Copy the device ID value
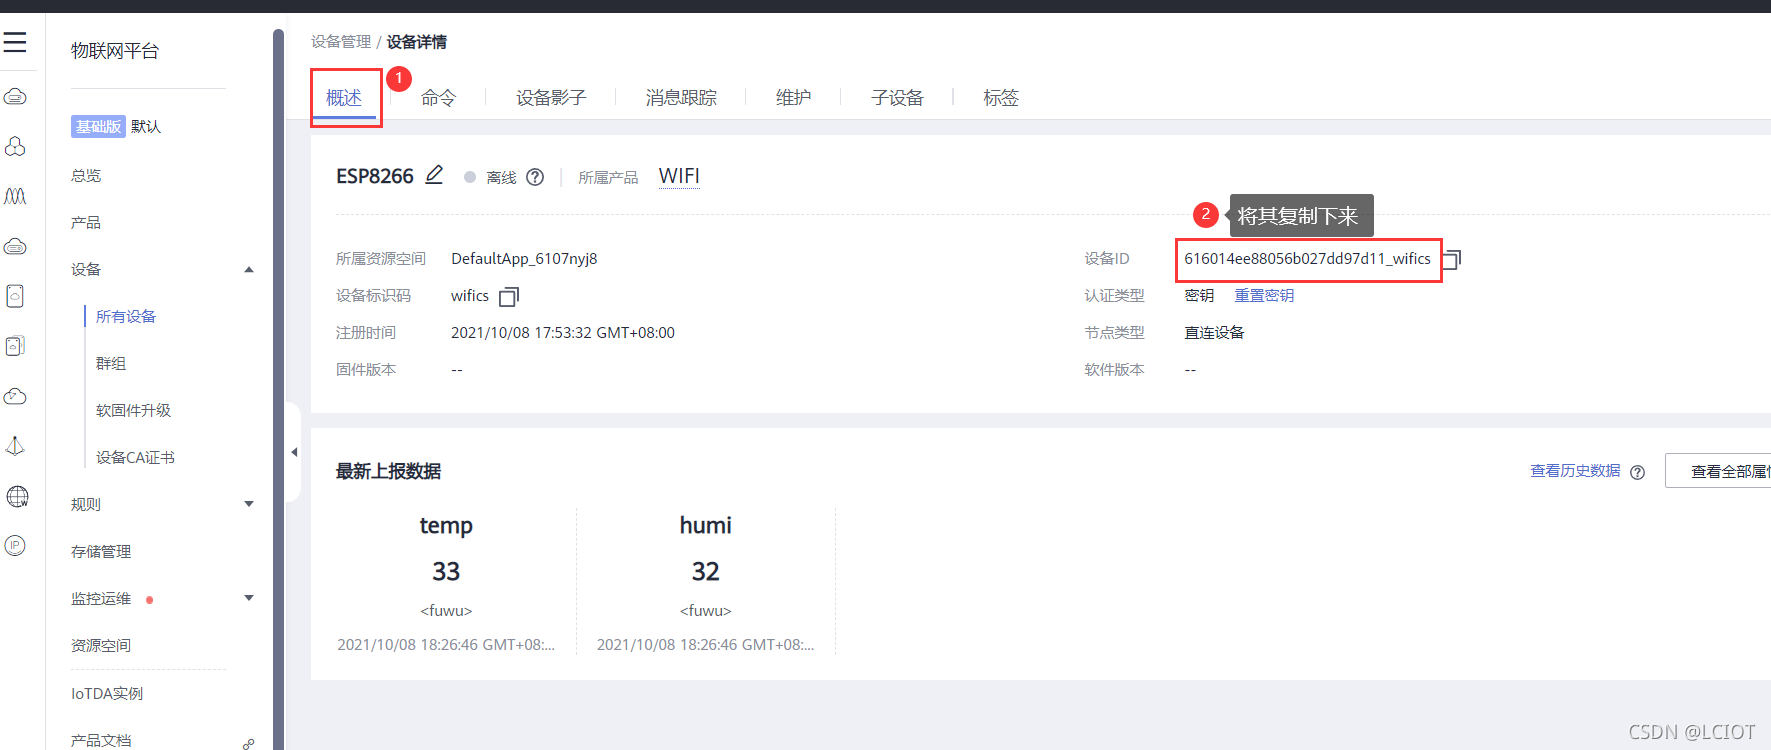This screenshot has height=750, width=1771. 1452,259
